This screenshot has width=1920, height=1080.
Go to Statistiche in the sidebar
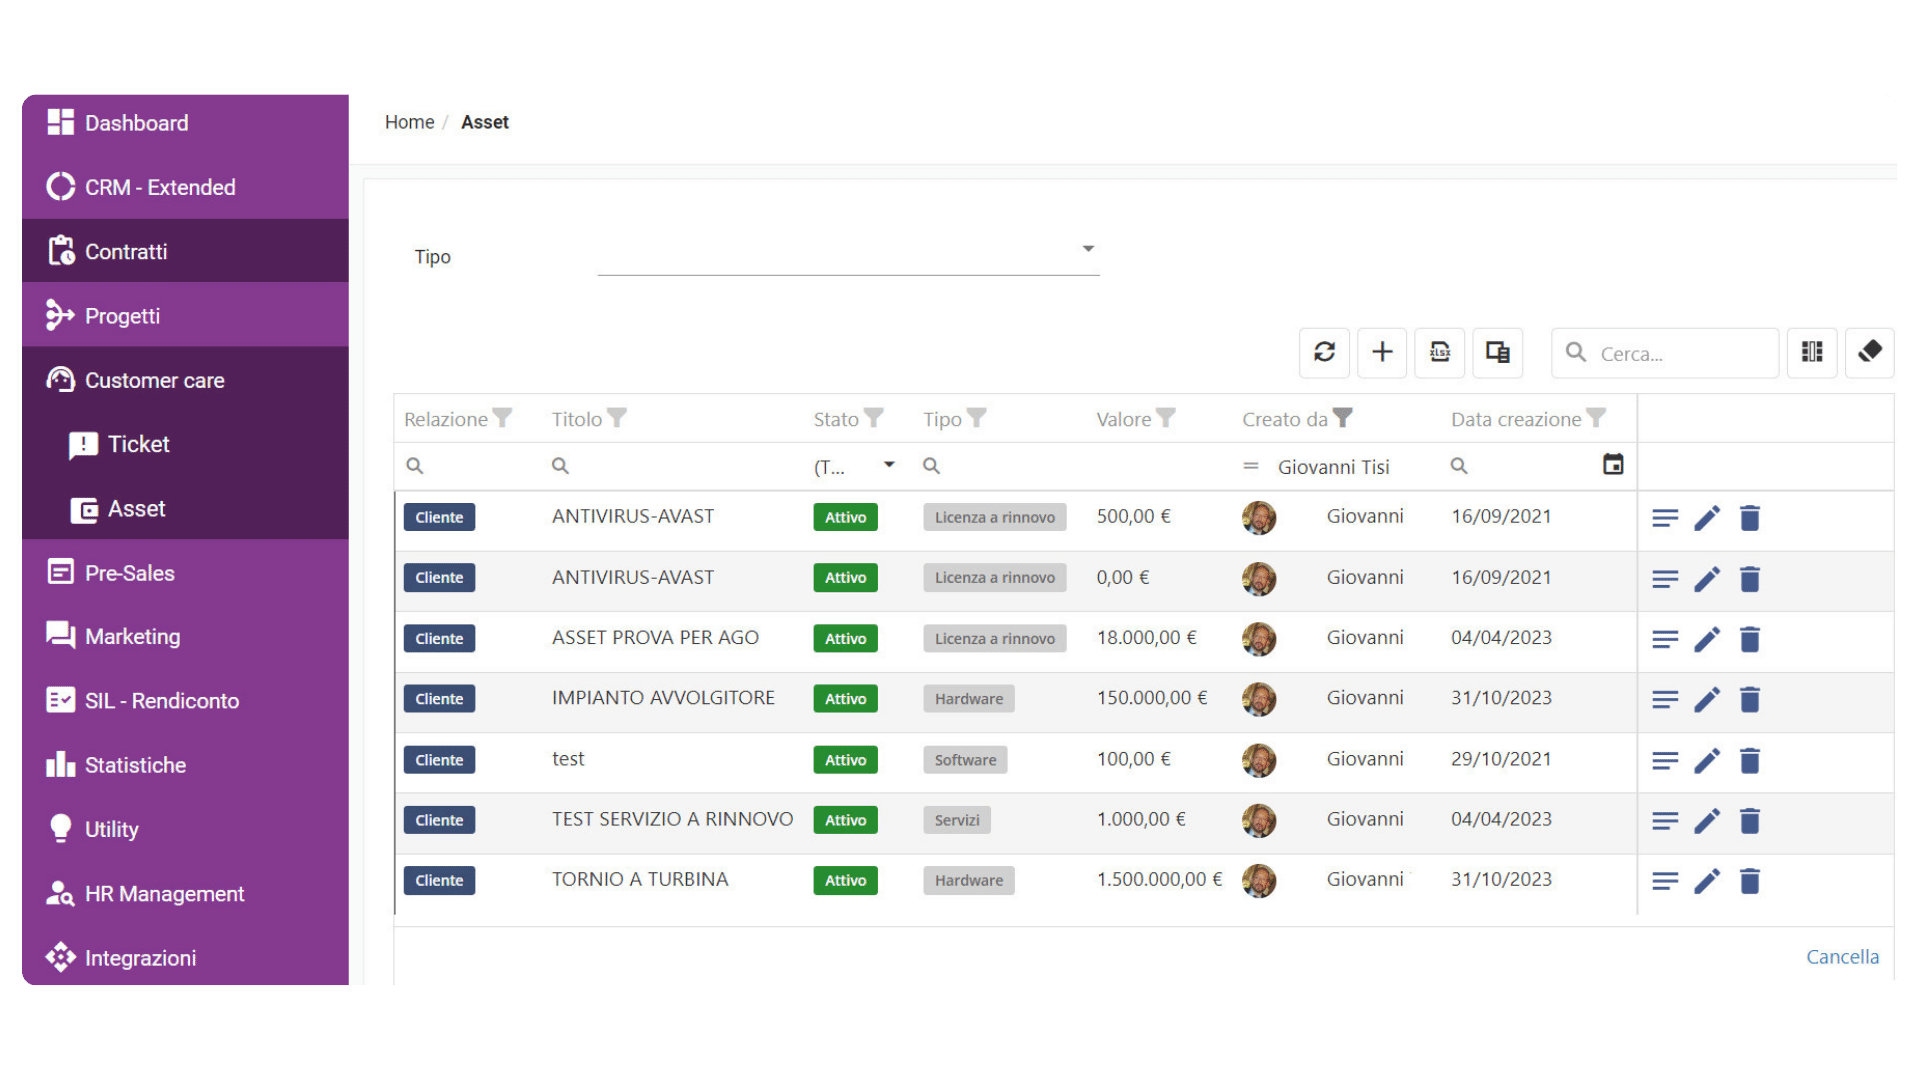135,765
